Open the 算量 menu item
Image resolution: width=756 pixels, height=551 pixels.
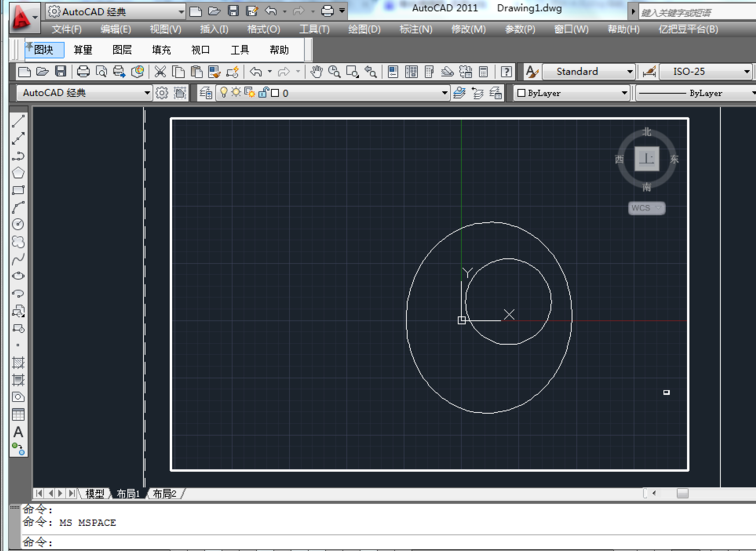click(x=83, y=50)
